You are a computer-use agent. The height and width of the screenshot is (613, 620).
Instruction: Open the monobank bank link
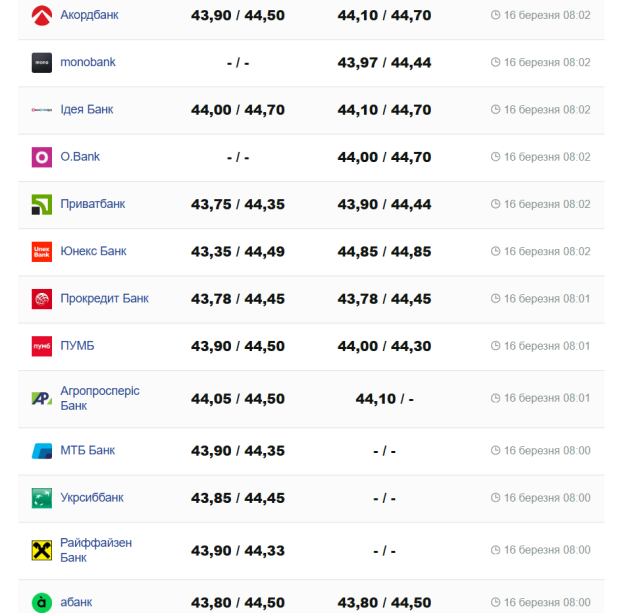point(88,62)
